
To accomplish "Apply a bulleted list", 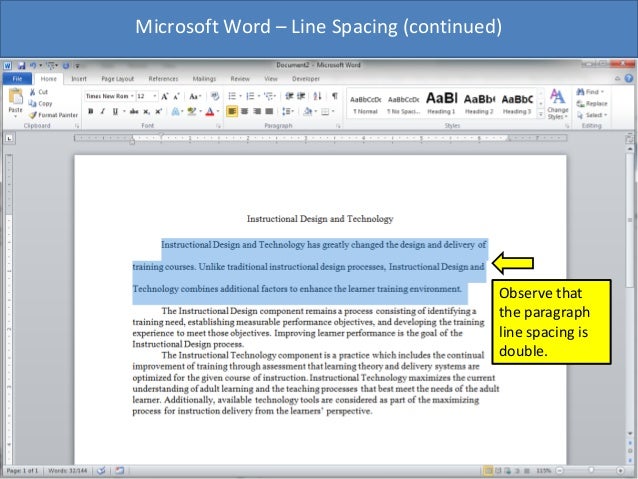I will pos(232,96).
